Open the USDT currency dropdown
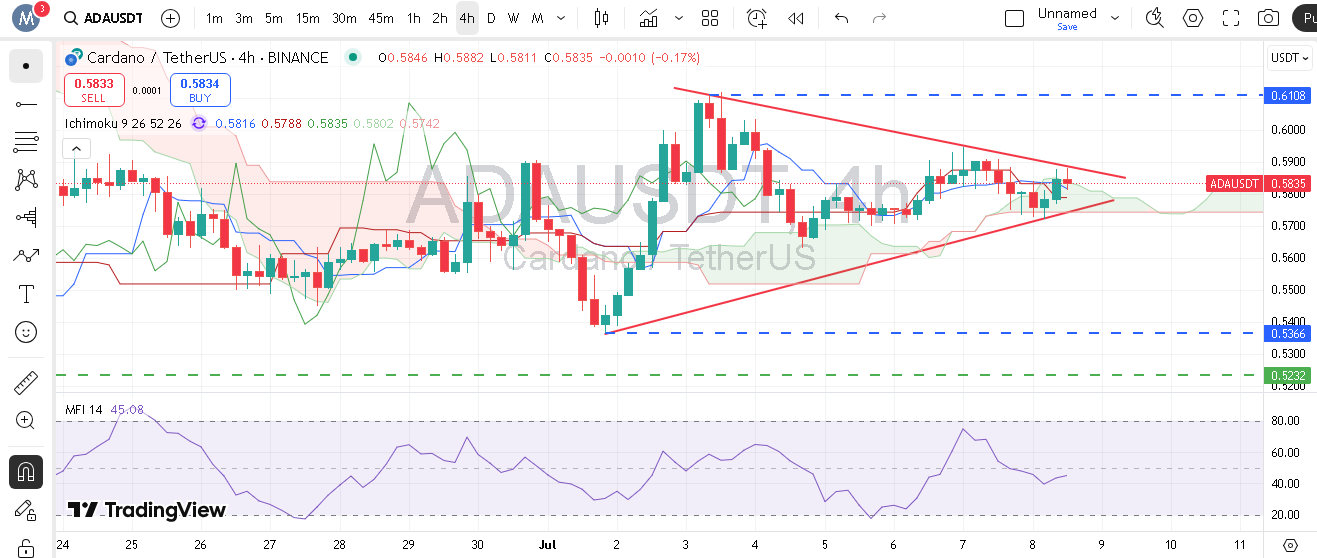This screenshot has width=1317, height=558. coord(1290,58)
